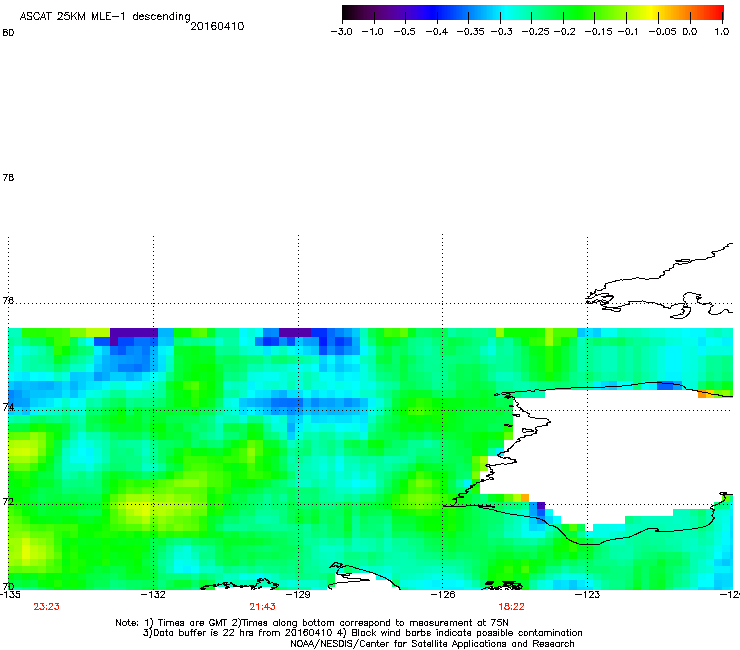Click the red 23:23 time label
The height and width of the screenshot is (650, 740).
pyautogui.click(x=46, y=607)
